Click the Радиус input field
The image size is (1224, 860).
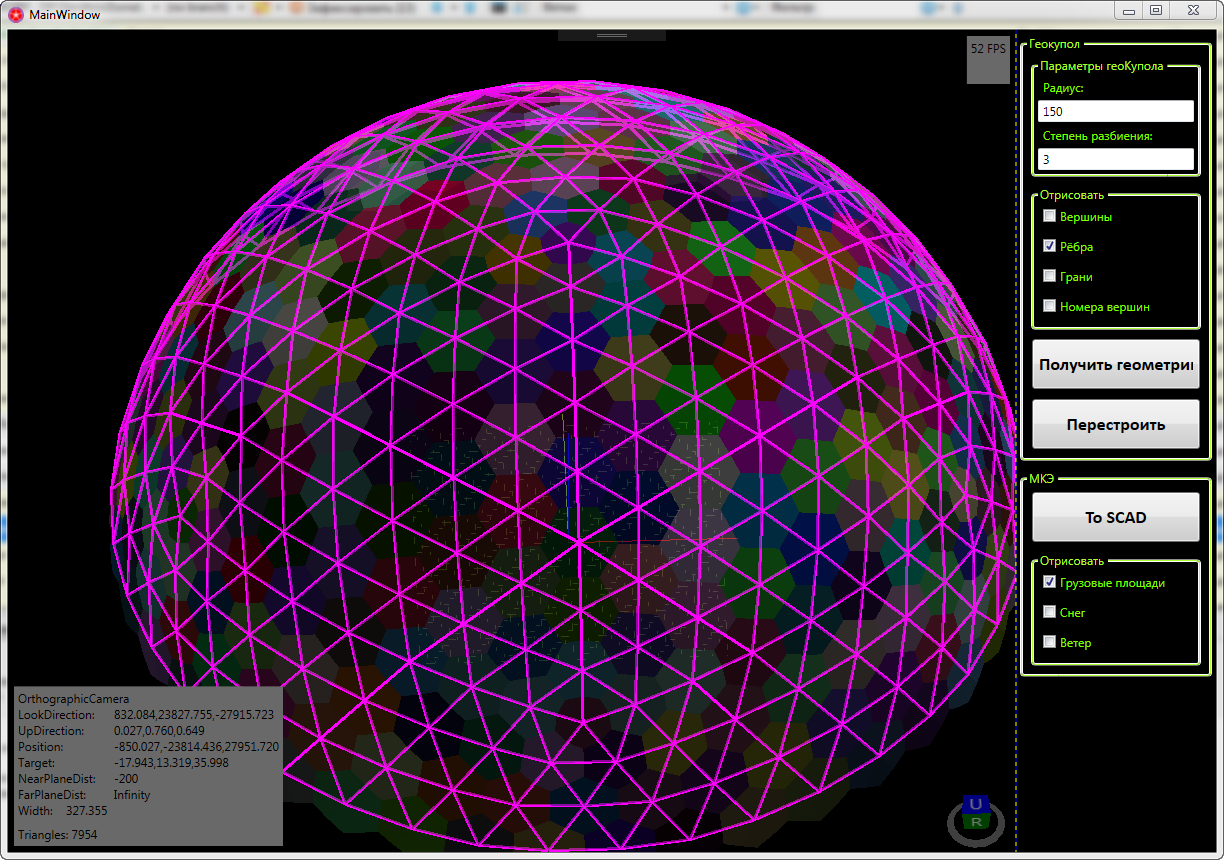(1115, 111)
